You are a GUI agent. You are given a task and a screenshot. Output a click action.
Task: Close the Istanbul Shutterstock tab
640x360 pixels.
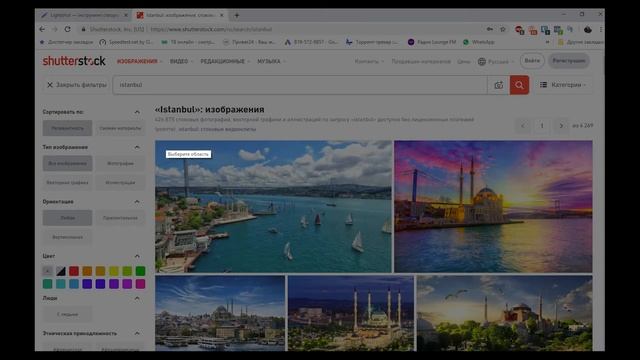(222, 15)
